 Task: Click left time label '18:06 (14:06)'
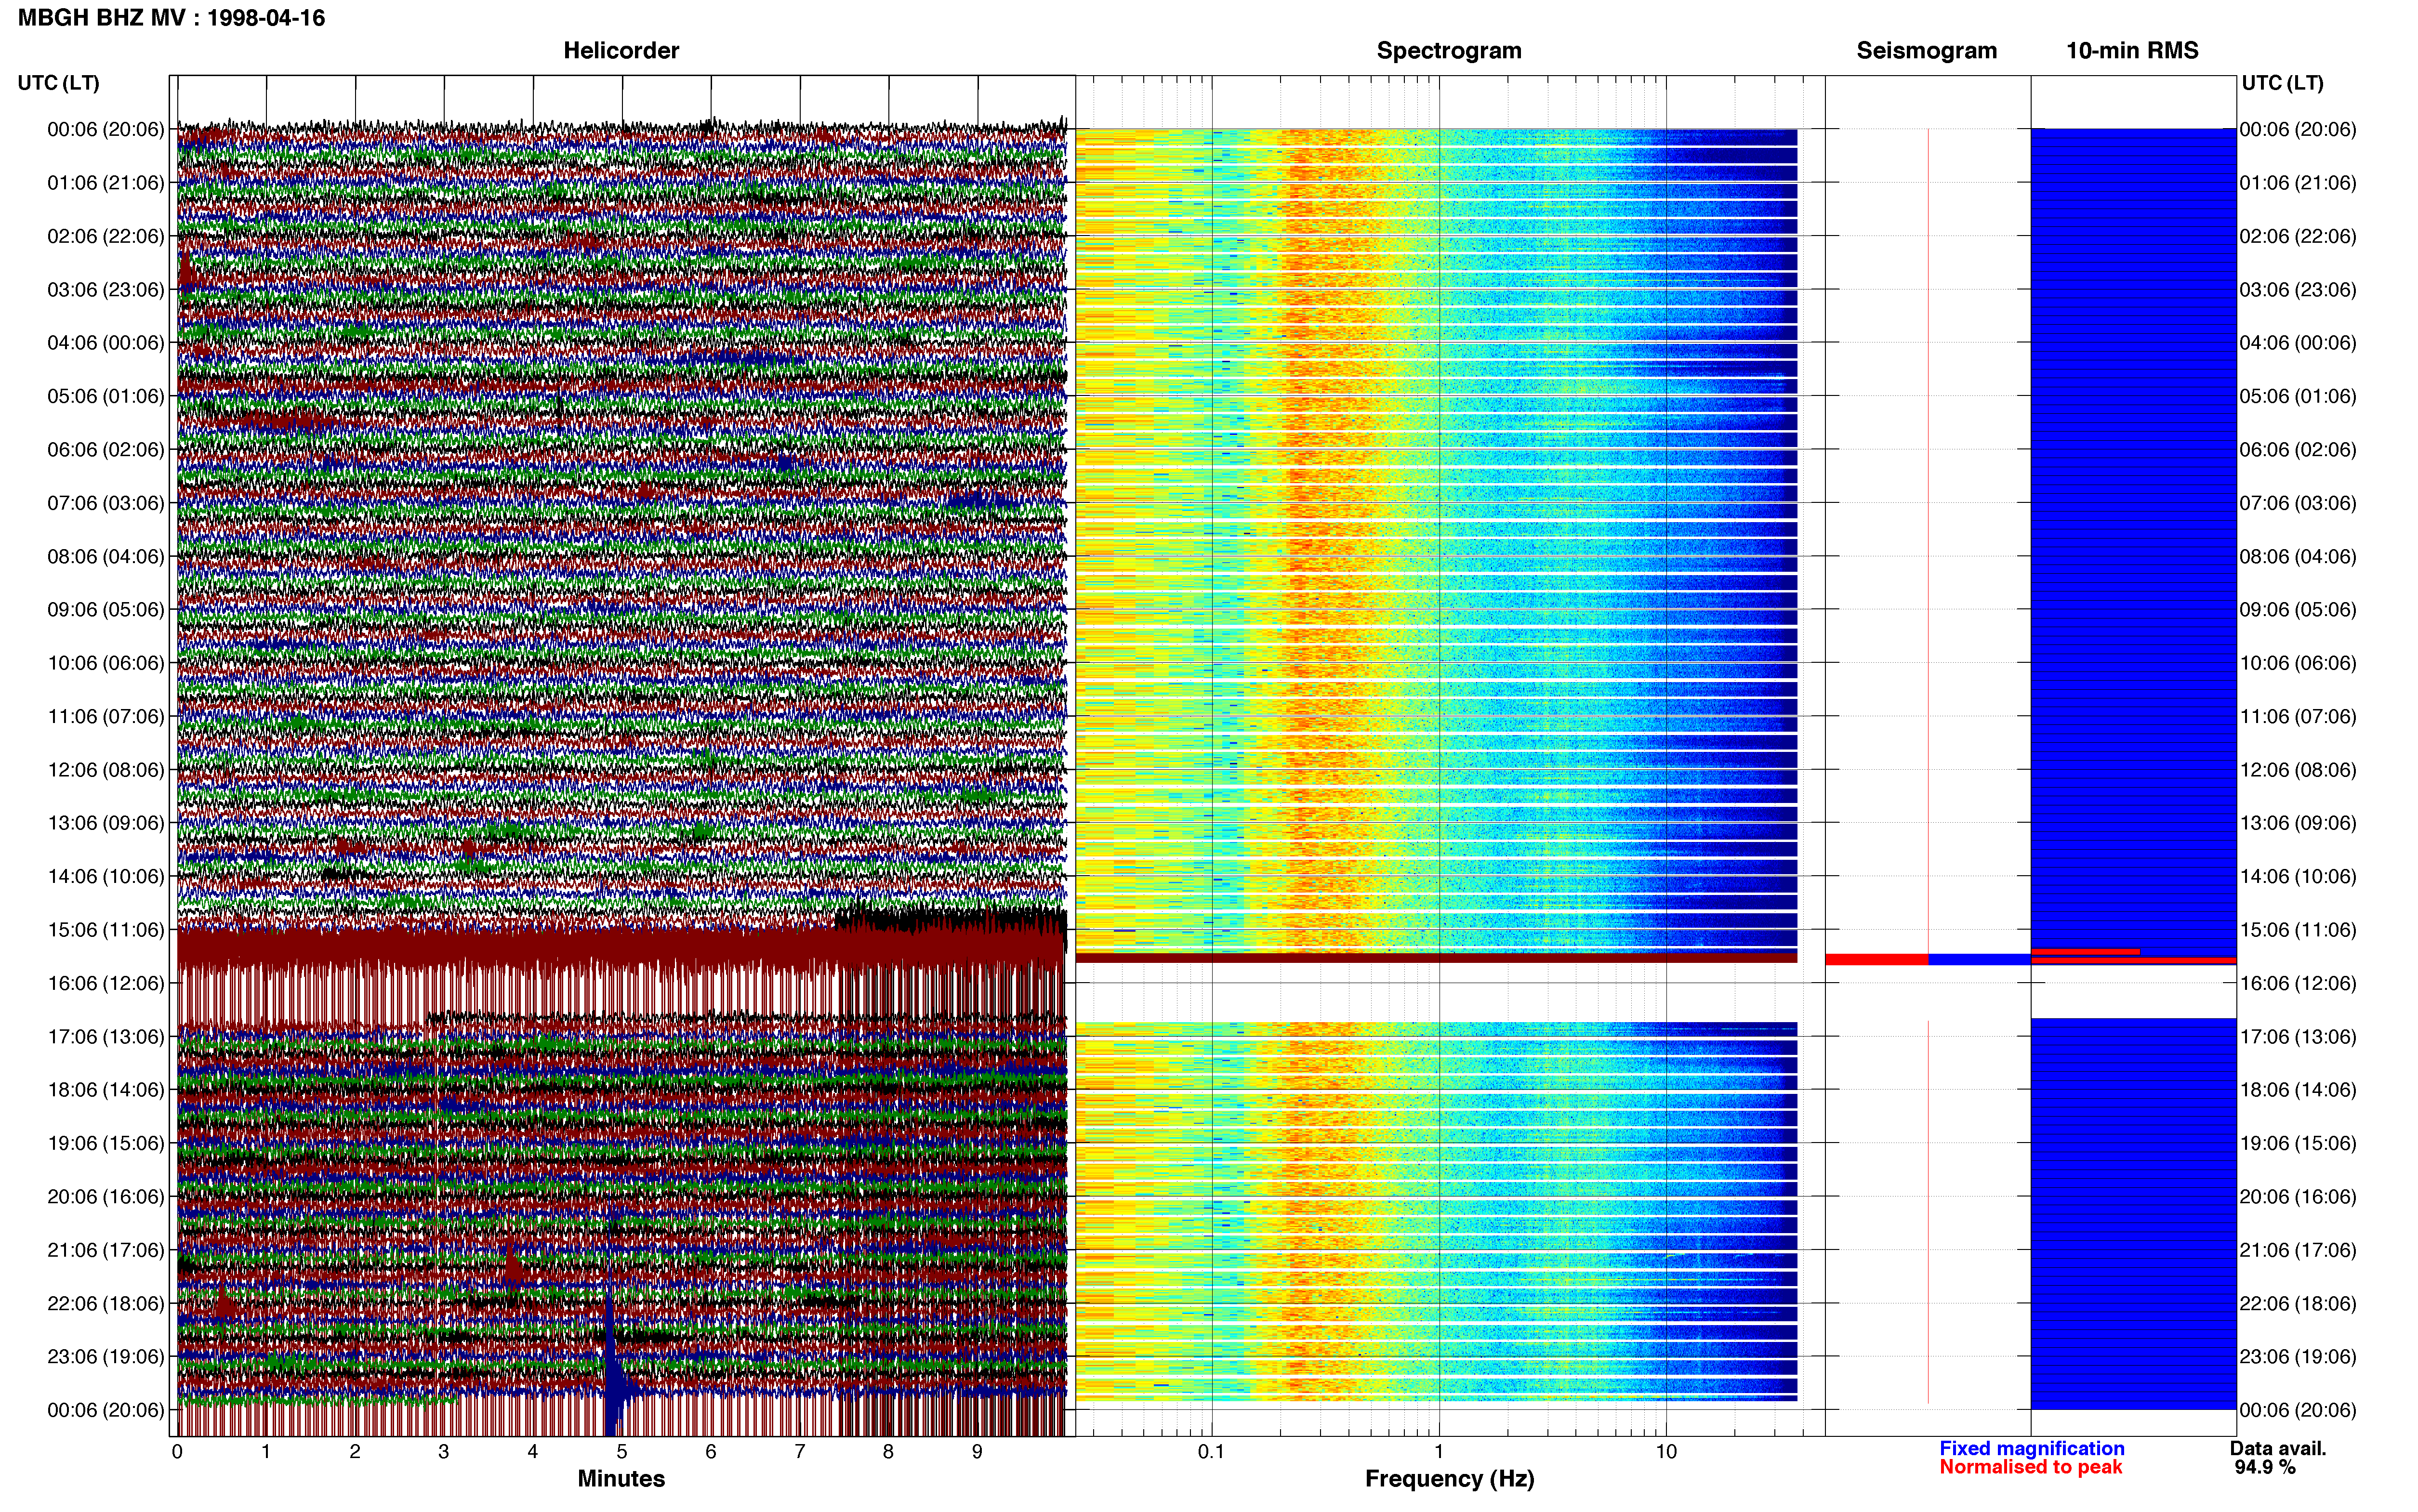[105, 1090]
